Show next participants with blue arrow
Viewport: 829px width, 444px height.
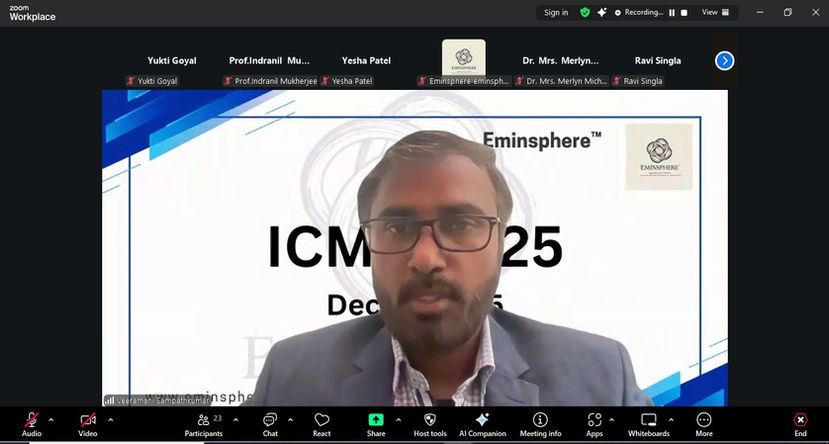724,61
